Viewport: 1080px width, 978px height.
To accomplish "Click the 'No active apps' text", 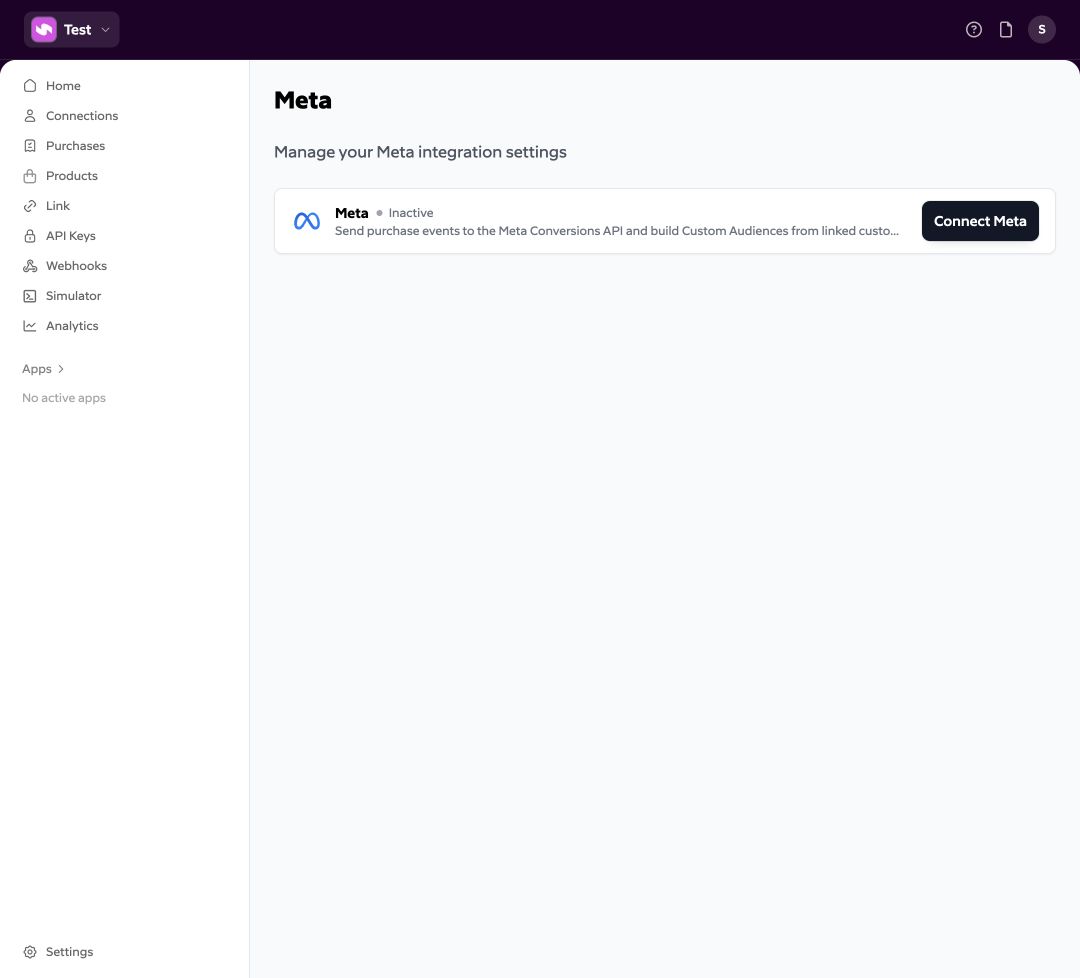I will click(x=64, y=398).
